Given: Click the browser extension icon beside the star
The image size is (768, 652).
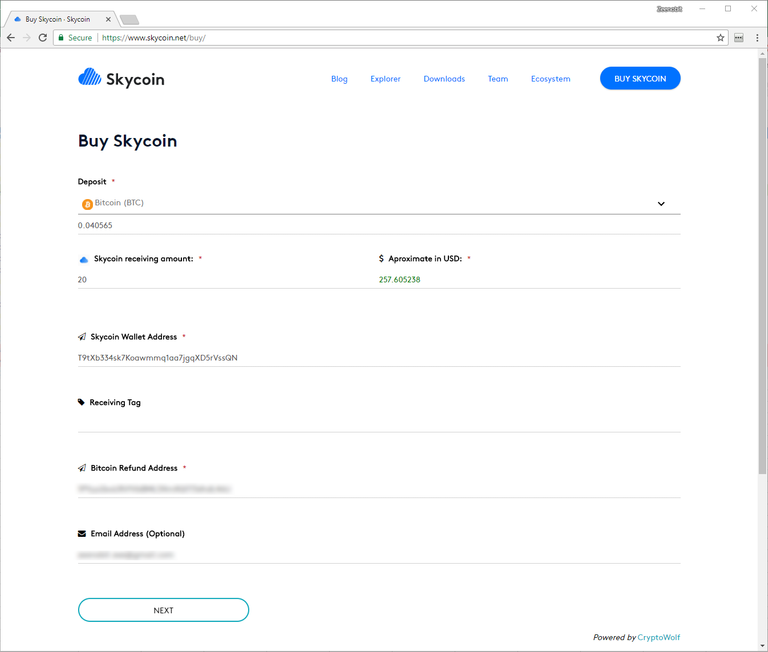Looking at the screenshot, I should (739, 38).
